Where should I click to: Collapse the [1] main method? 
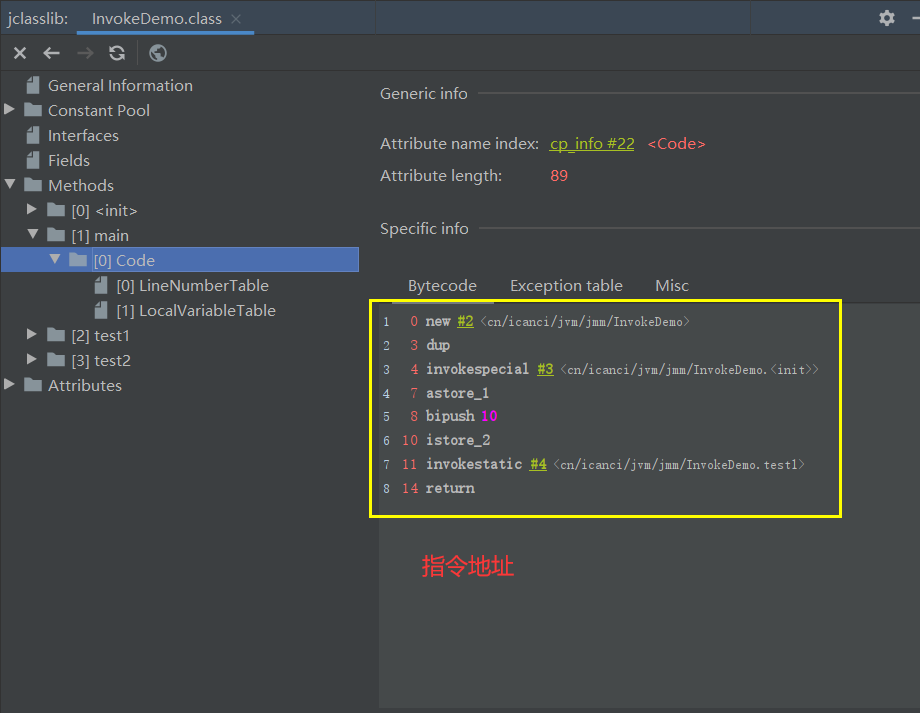point(33,234)
